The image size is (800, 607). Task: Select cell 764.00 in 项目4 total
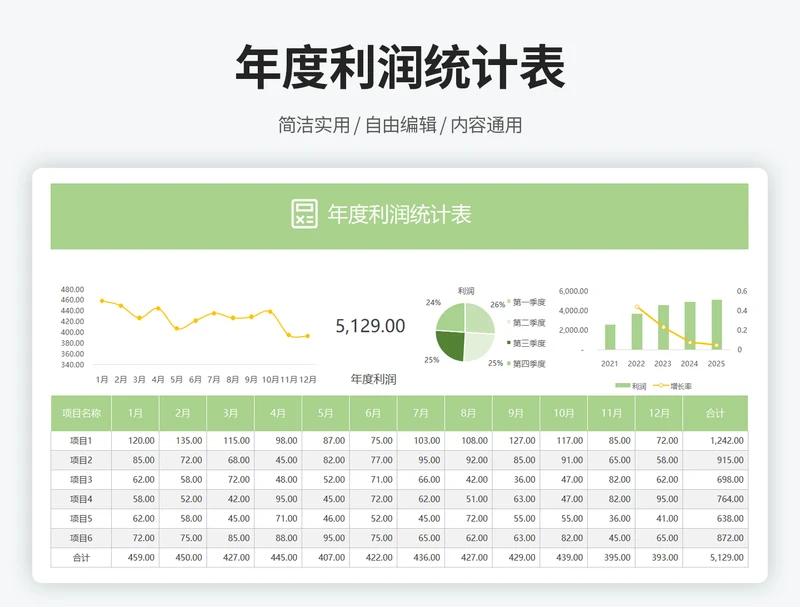pyautogui.click(x=715, y=499)
